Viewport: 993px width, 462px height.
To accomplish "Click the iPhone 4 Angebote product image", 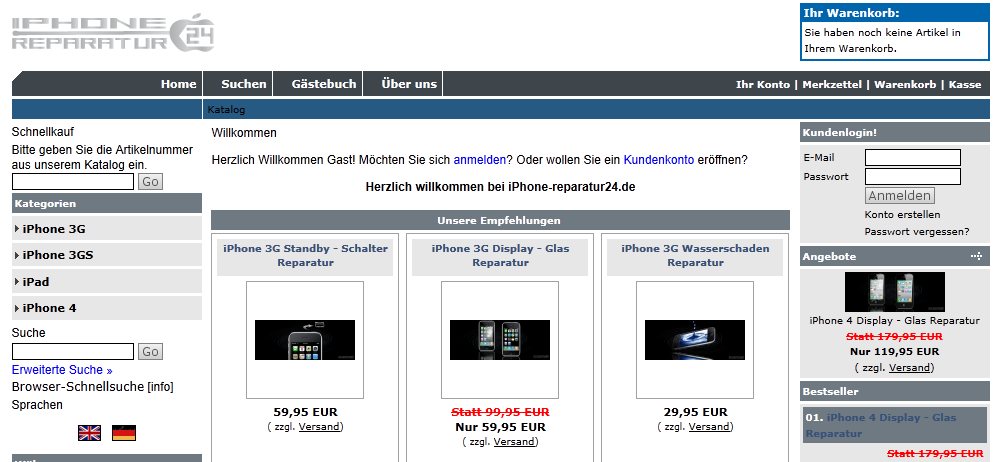I will pyautogui.click(x=895, y=292).
